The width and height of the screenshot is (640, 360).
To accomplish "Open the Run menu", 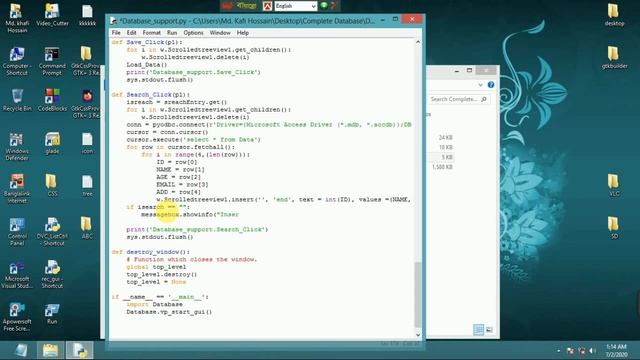I will pos(172,33).
